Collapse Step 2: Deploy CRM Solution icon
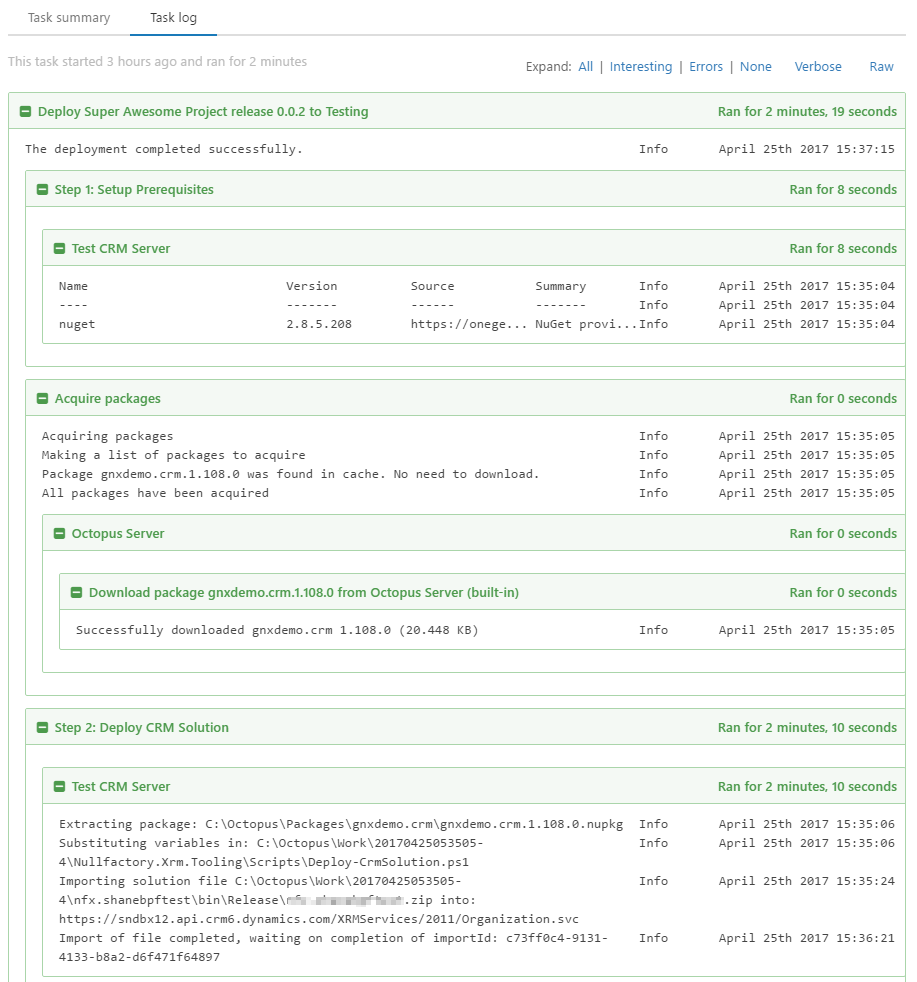The width and height of the screenshot is (917, 982). click(42, 728)
